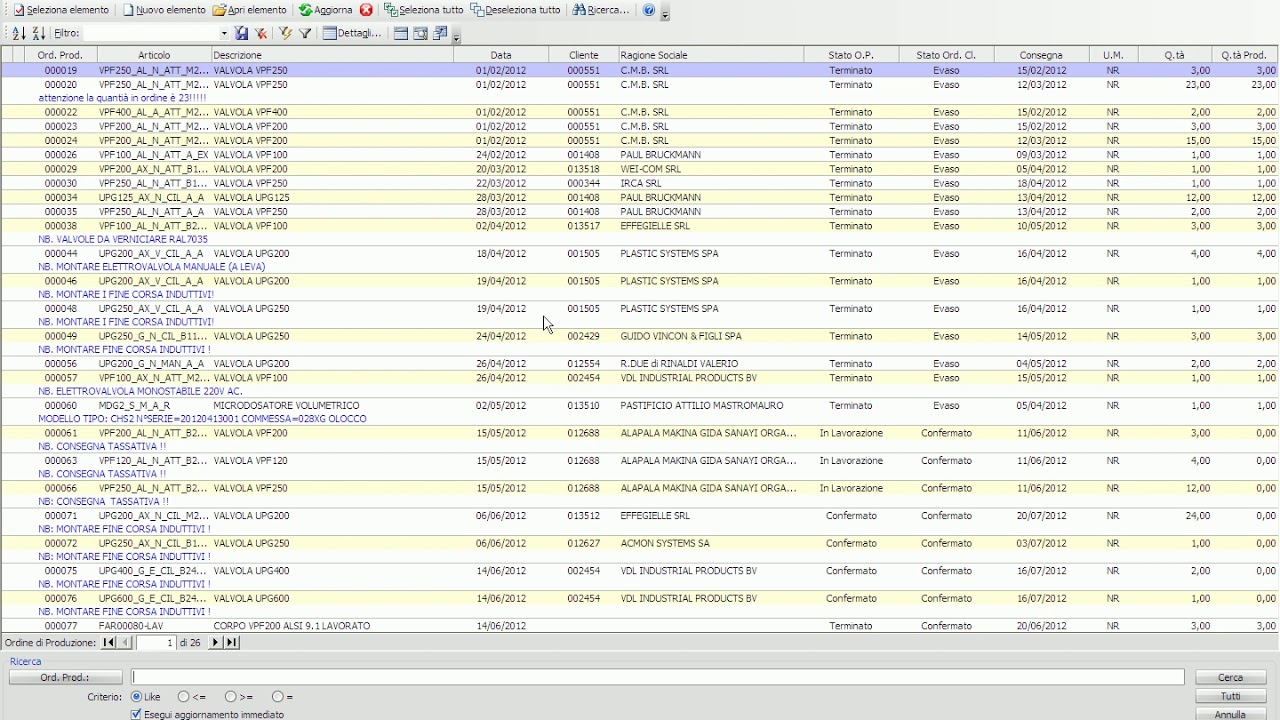1280x720 pixels.
Task: Go to the first production order record
Action: coord(109,643)
